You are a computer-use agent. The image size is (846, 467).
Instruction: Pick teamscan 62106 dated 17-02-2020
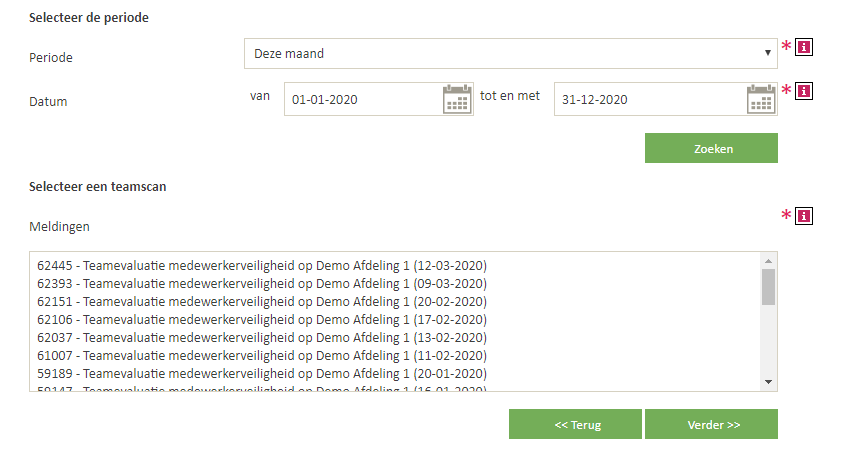[262, 320]
